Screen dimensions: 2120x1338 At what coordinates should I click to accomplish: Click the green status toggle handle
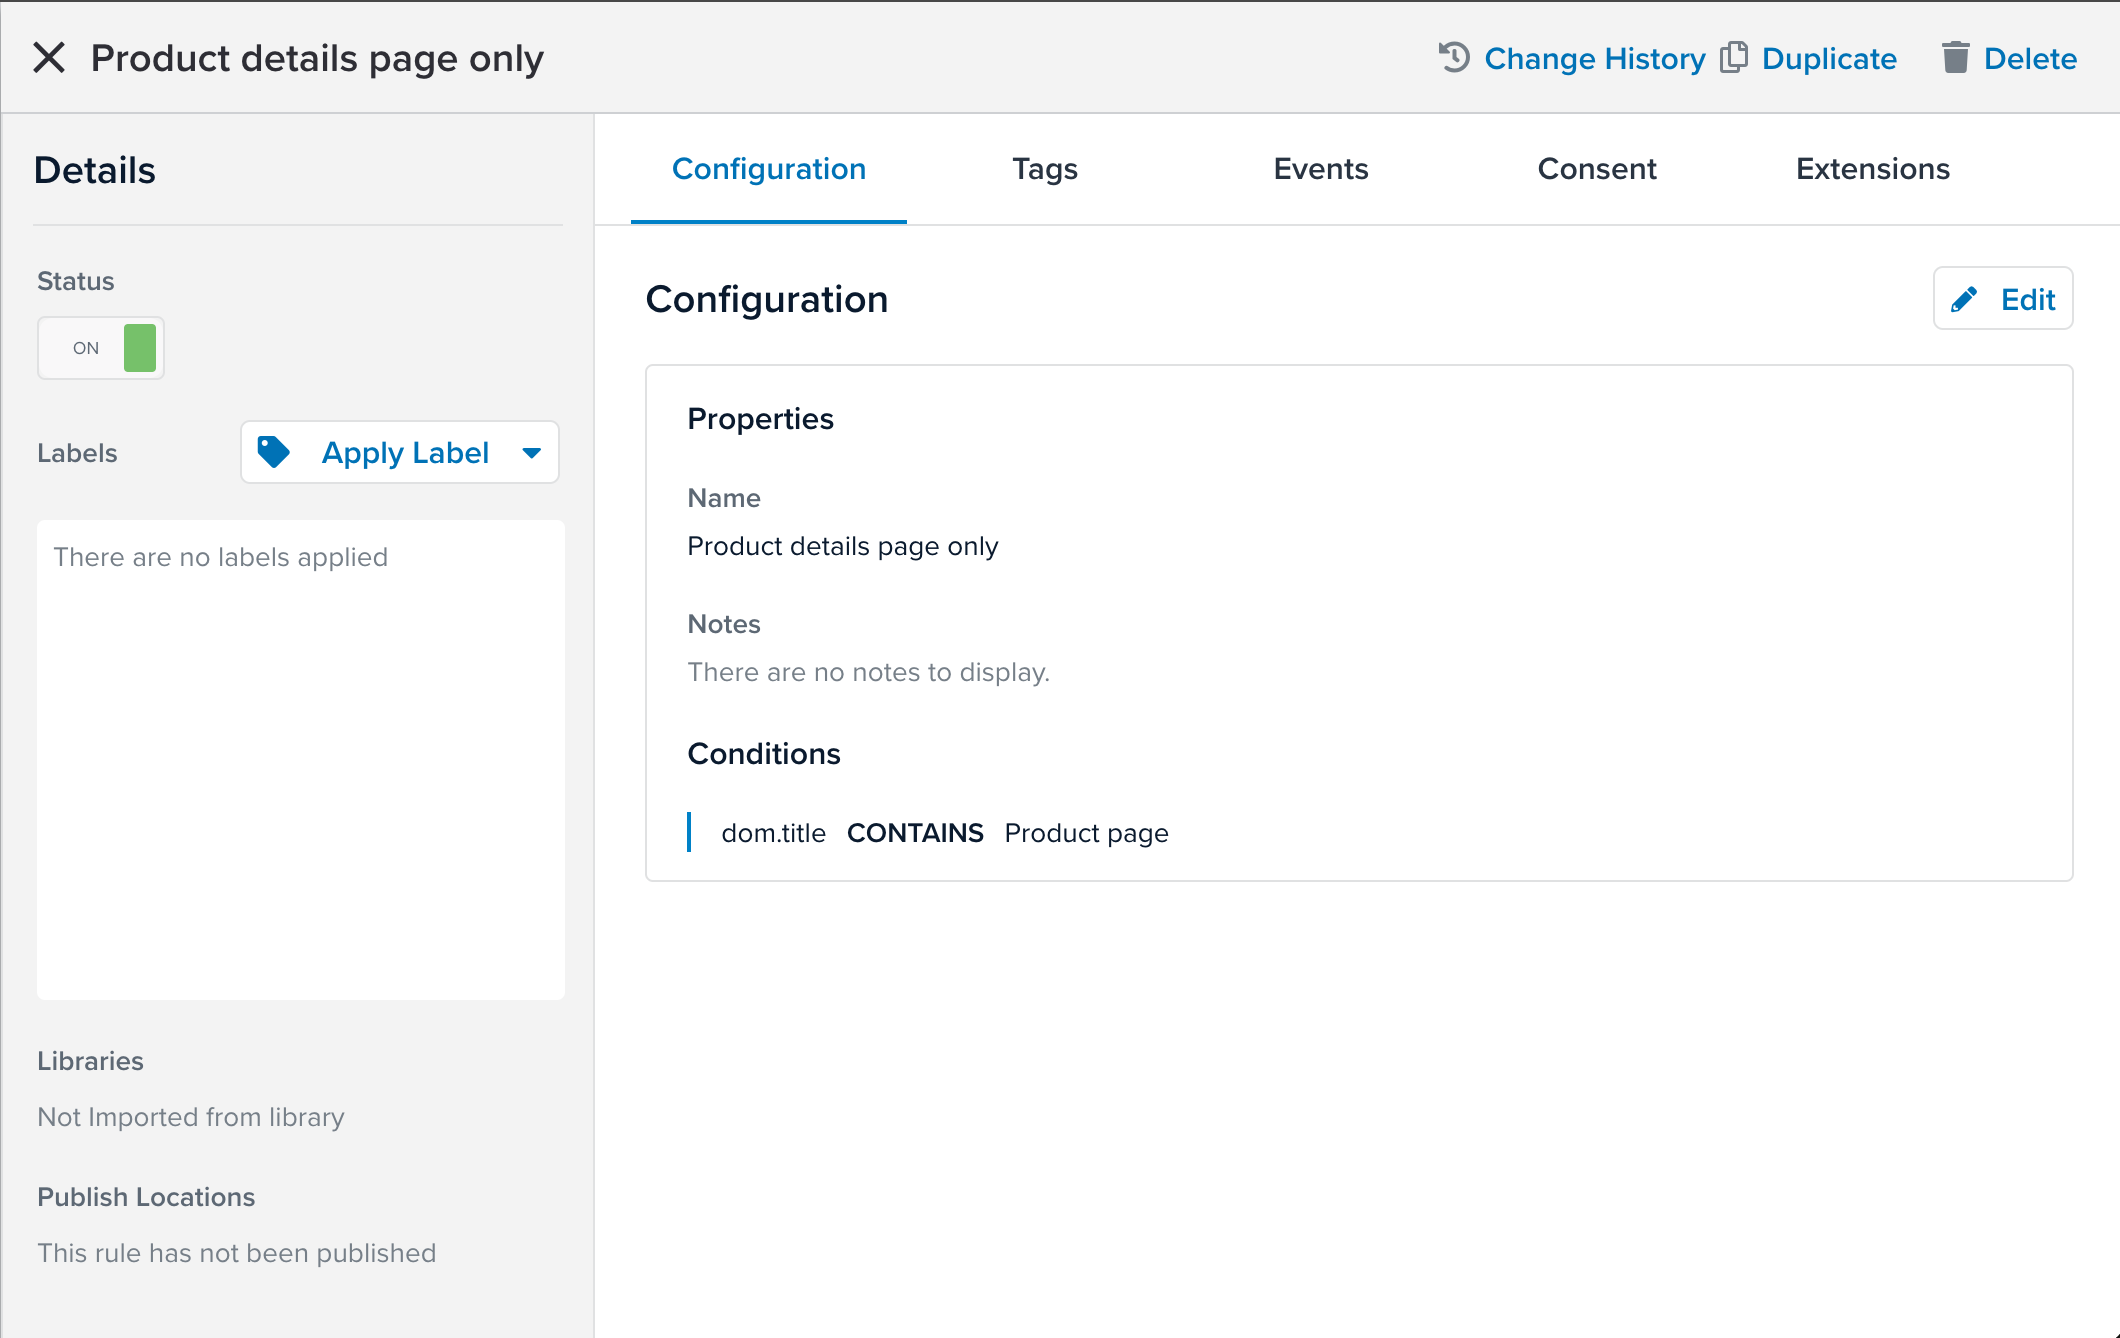click(x=140, y=348)
